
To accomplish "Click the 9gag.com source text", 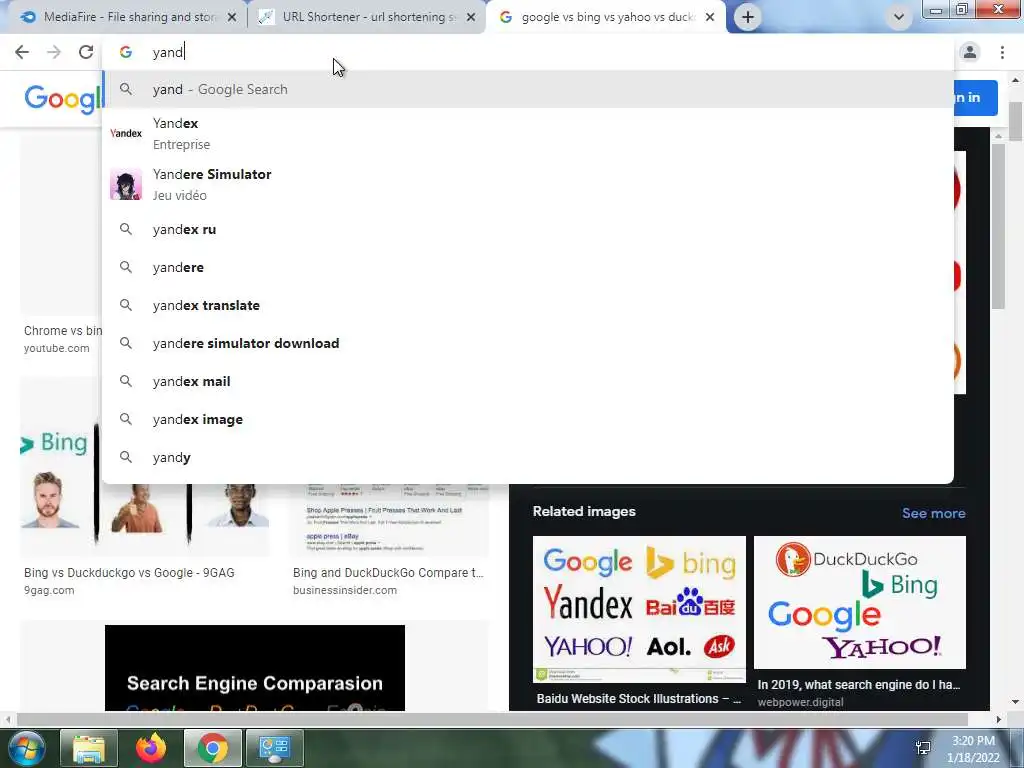I will point(49,590).
